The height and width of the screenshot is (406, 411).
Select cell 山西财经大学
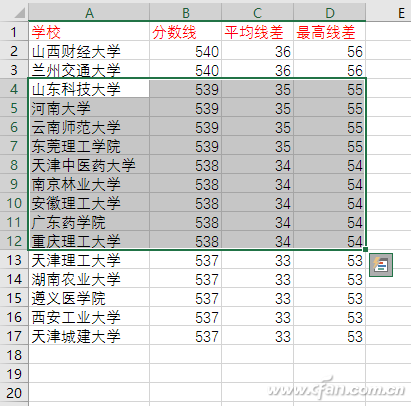pos(89,51)
